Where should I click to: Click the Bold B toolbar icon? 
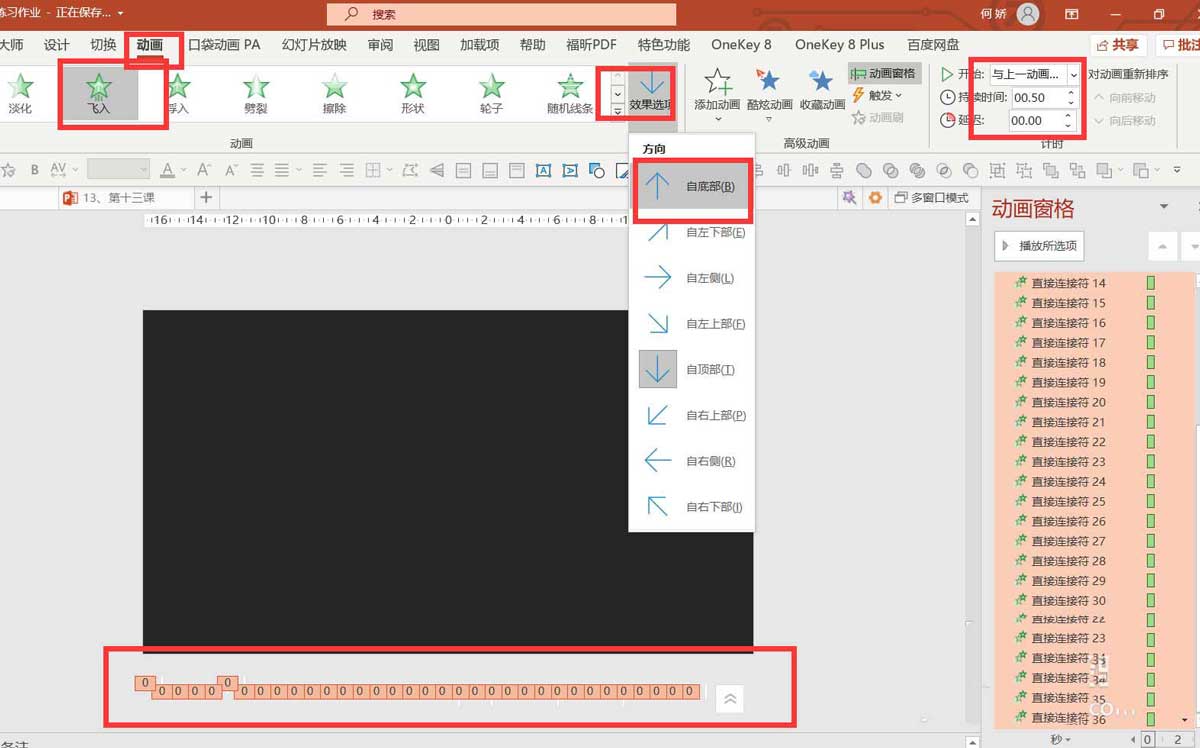pos(35,170)
